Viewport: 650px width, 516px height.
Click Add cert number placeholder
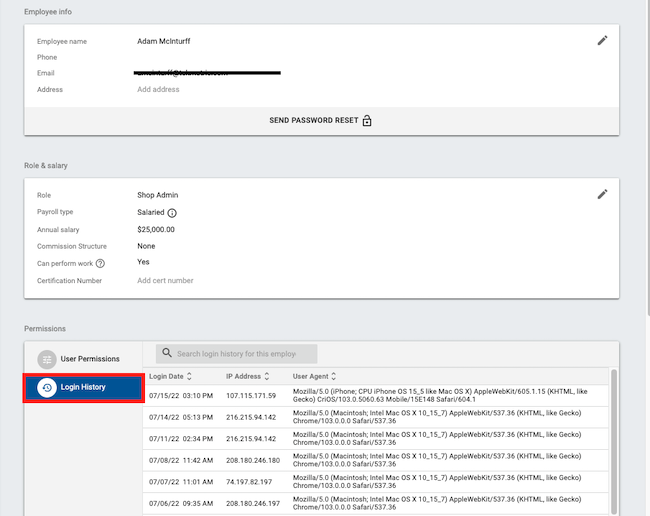point(165,281)
